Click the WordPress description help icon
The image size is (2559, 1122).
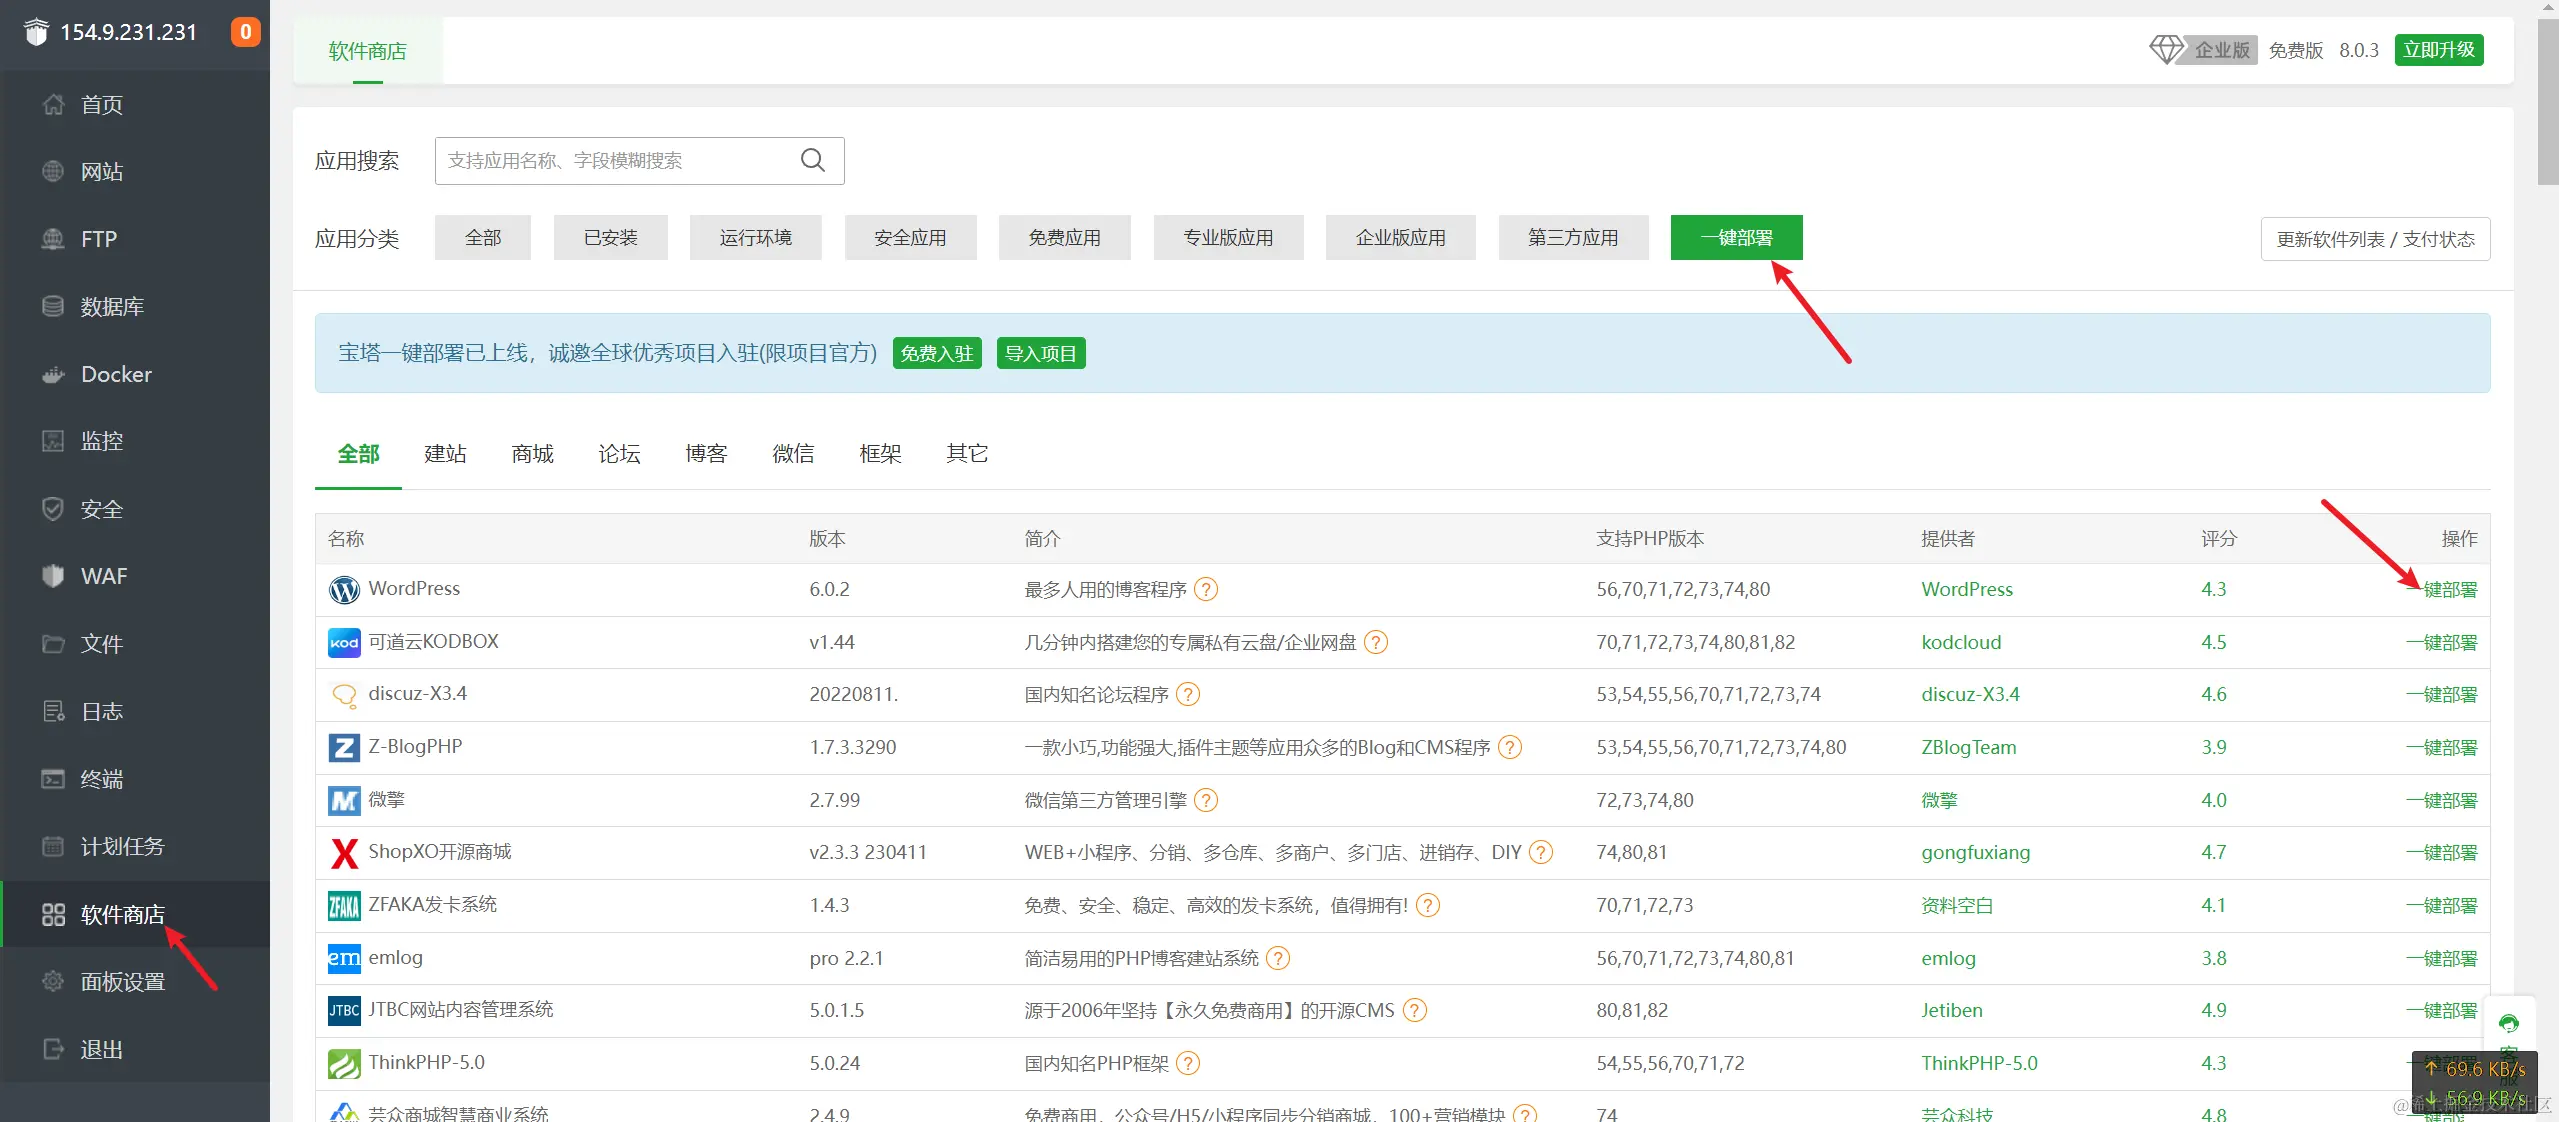pos(1206,589)
